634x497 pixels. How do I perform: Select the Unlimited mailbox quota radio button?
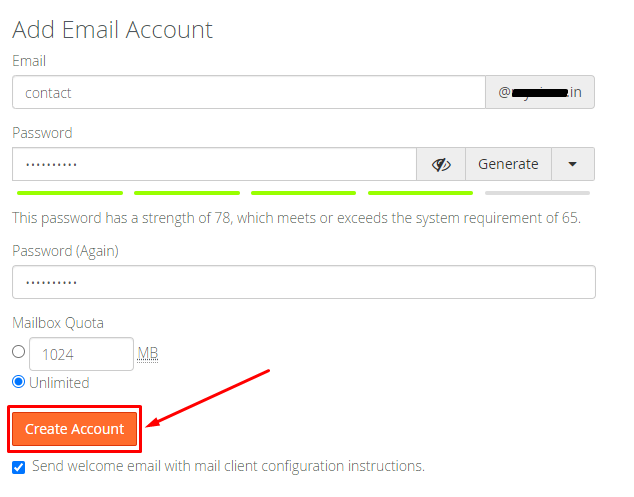(19, 382)
